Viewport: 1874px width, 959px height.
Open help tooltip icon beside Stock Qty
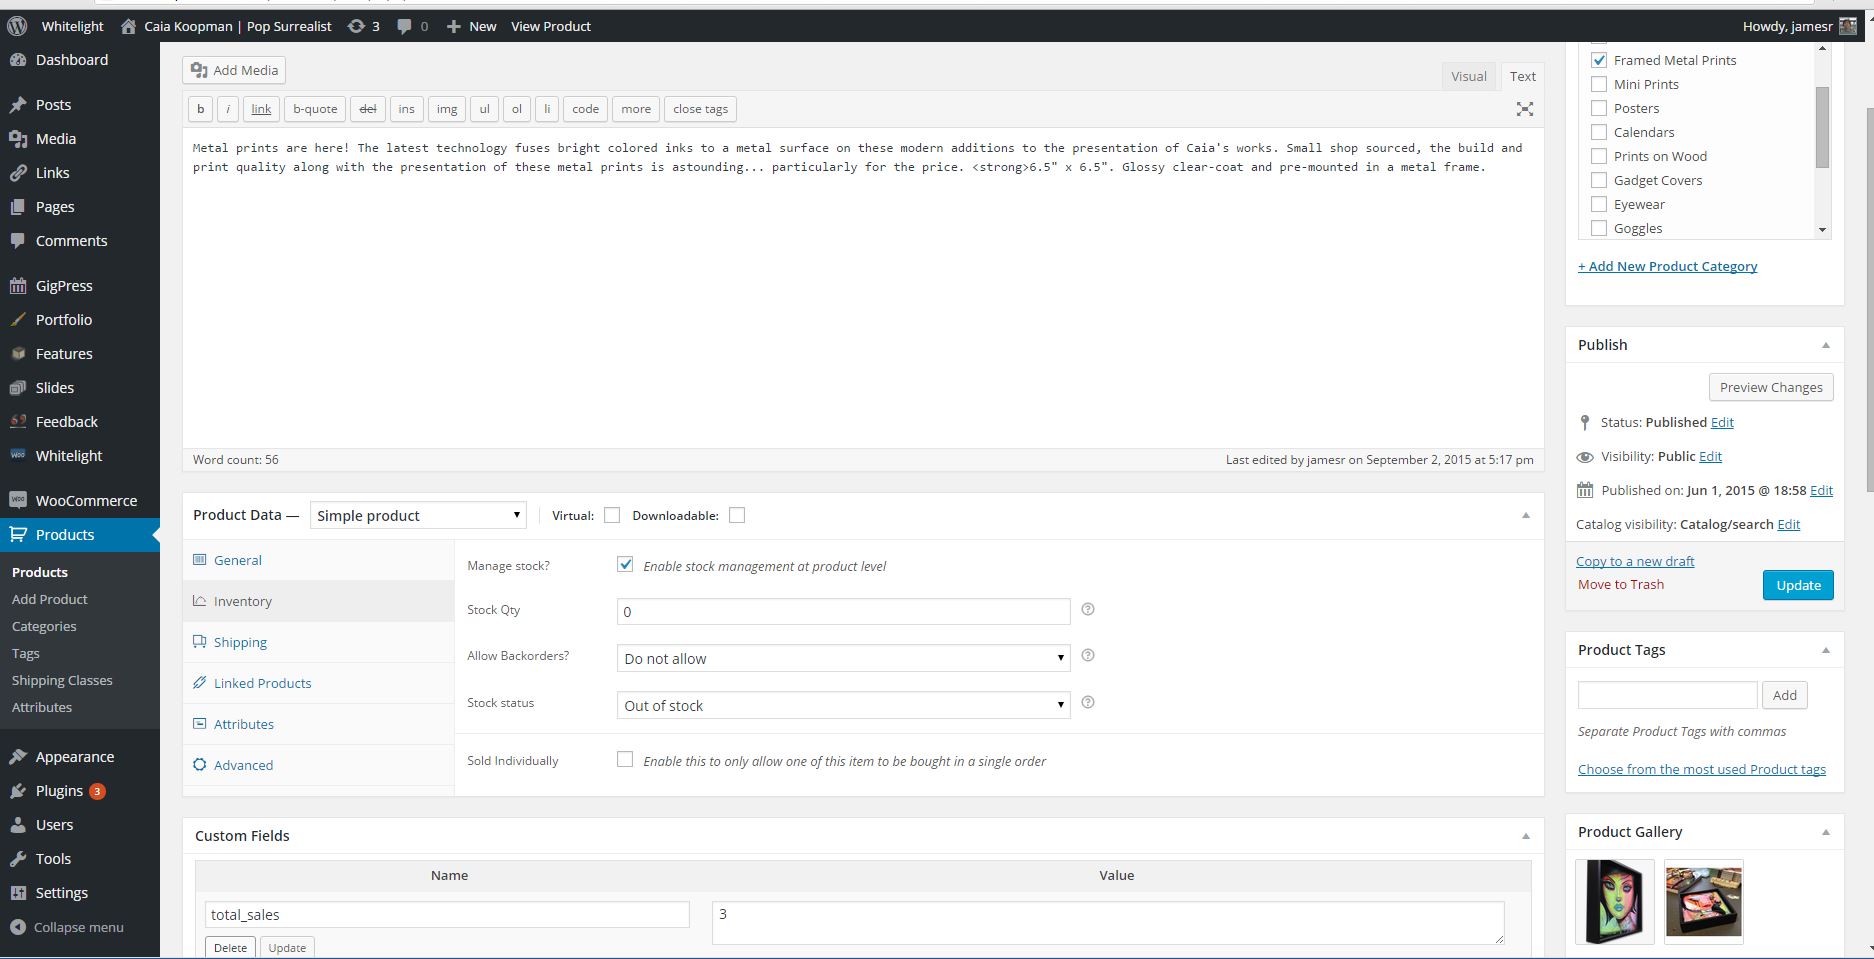click(1088, 609)
